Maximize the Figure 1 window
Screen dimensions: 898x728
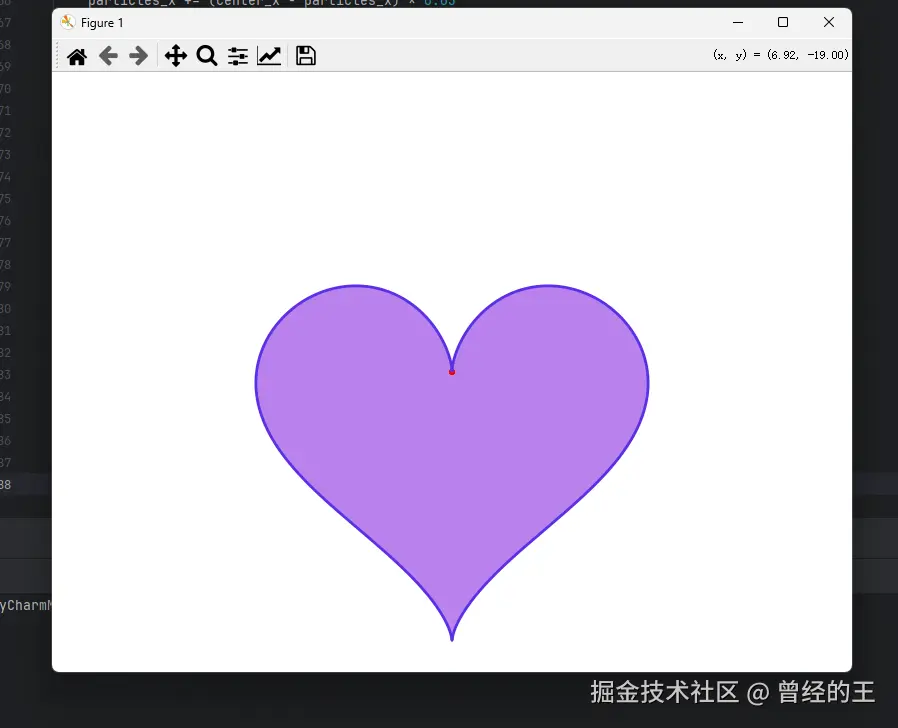tap(783, 22)
